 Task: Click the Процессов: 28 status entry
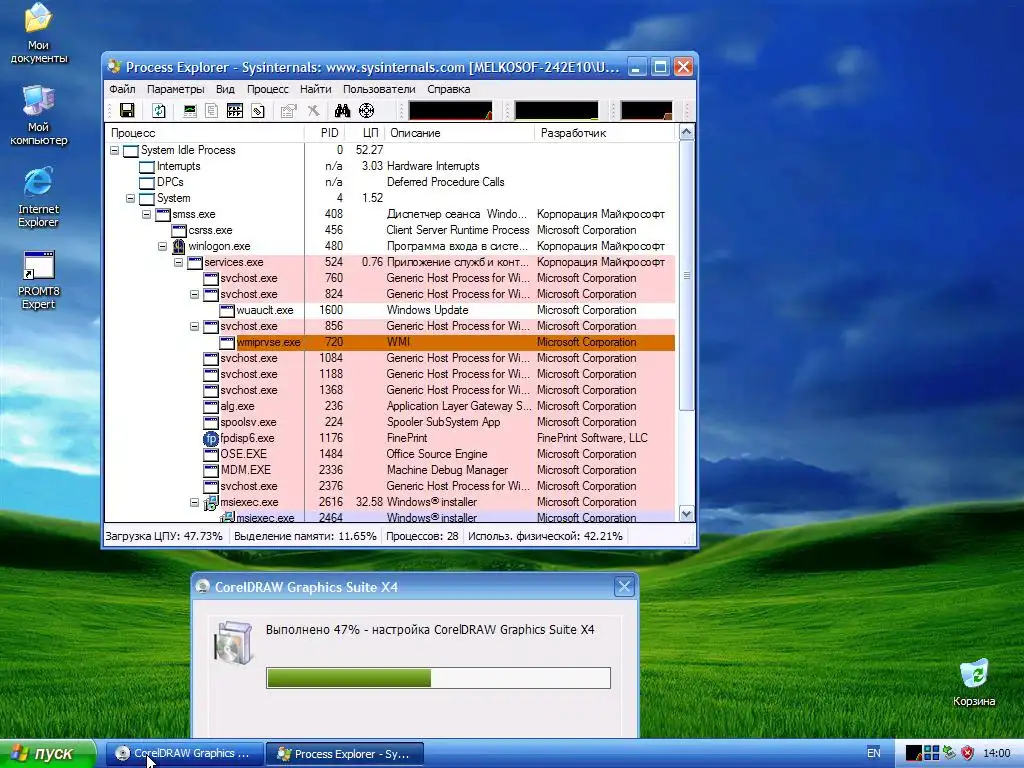coord(422,536)
